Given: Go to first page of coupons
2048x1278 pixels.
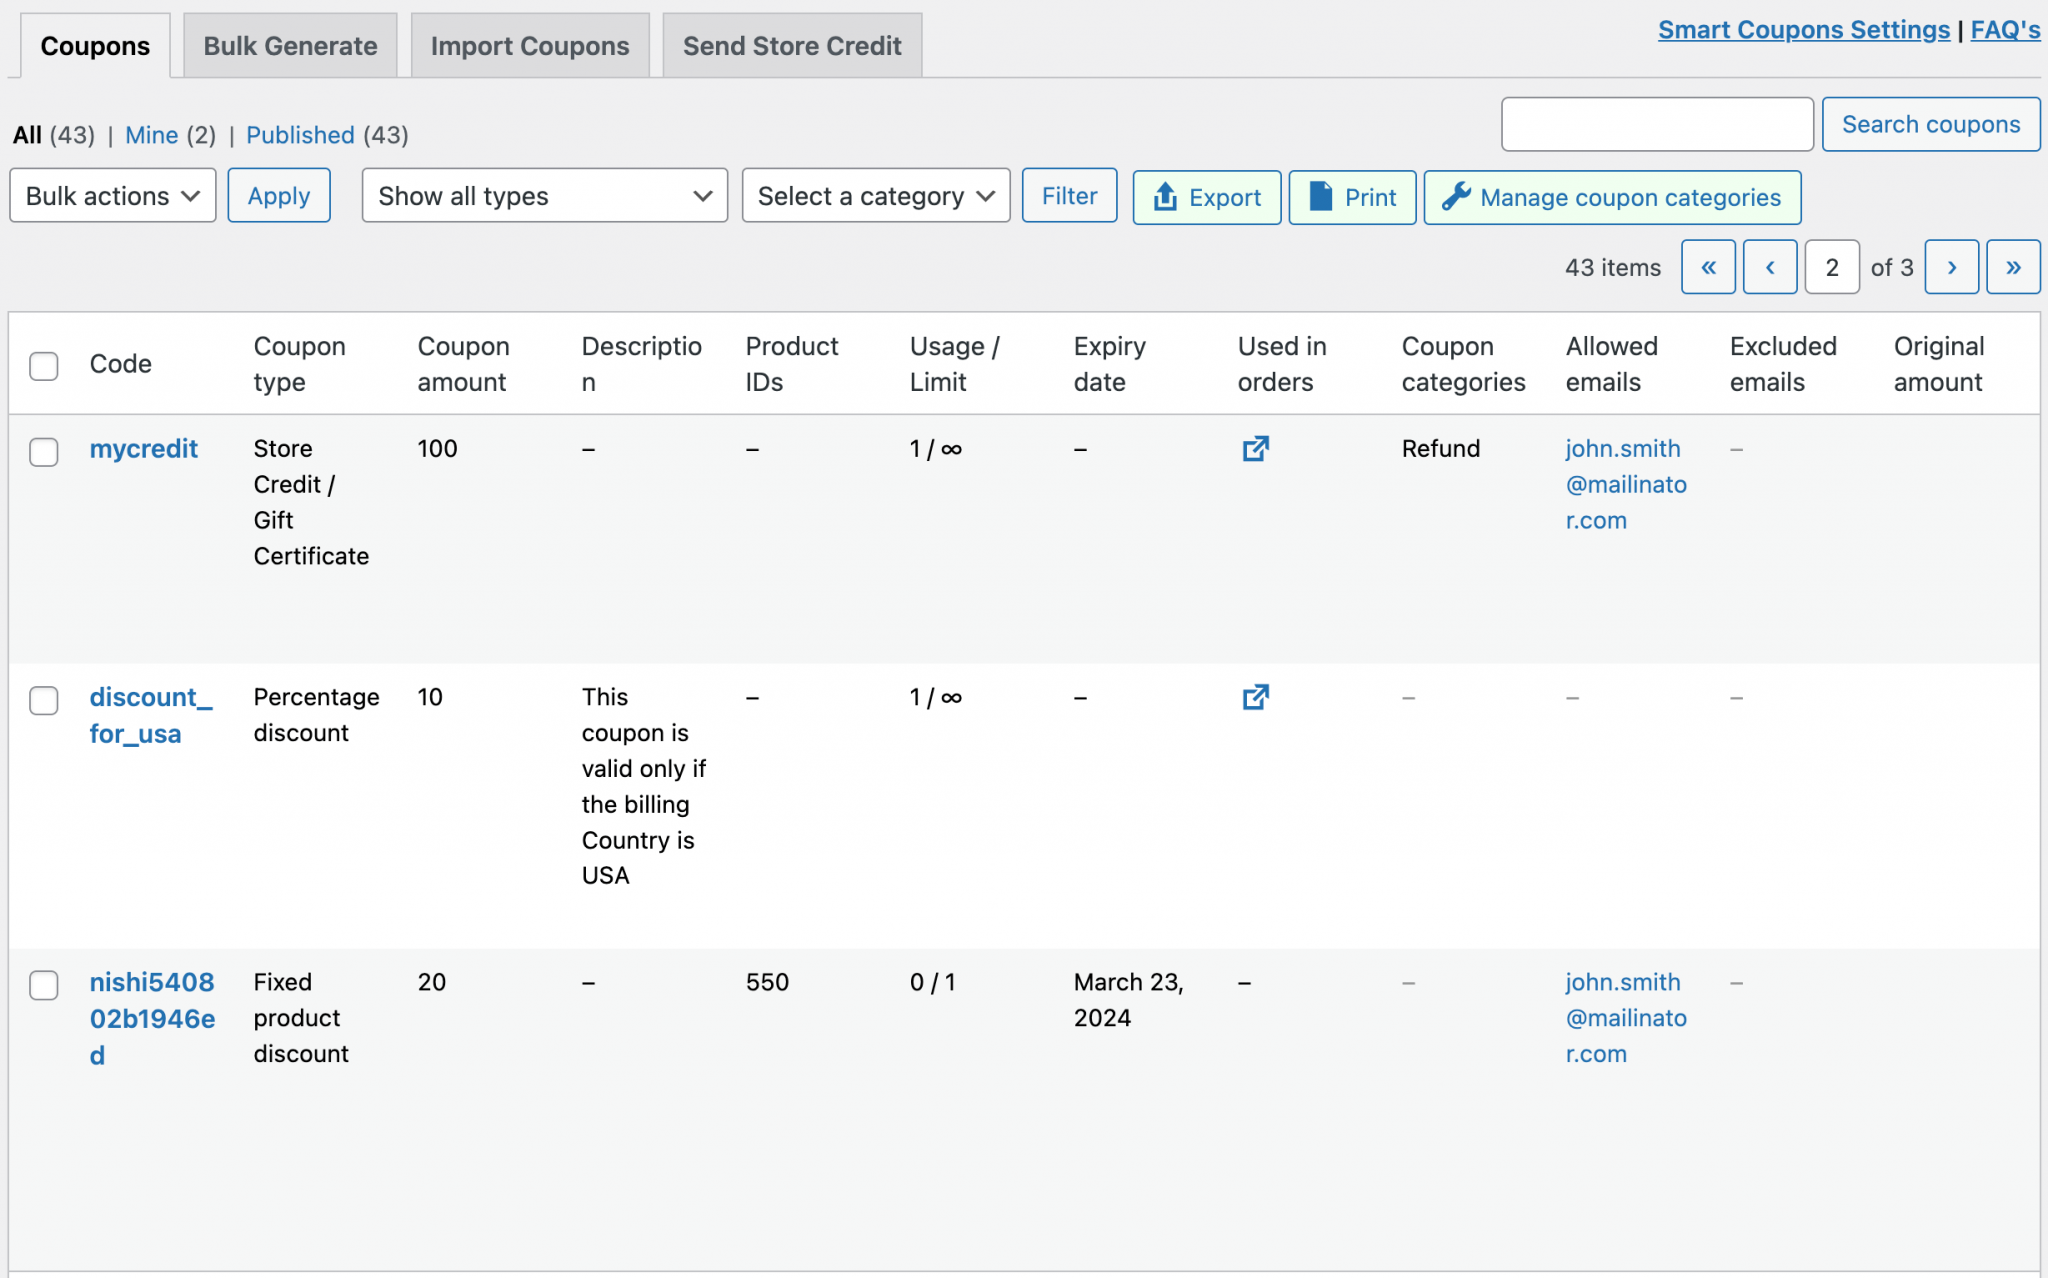Looking at the screenshot, I should pyautogui.click(x=1708, y=267).
